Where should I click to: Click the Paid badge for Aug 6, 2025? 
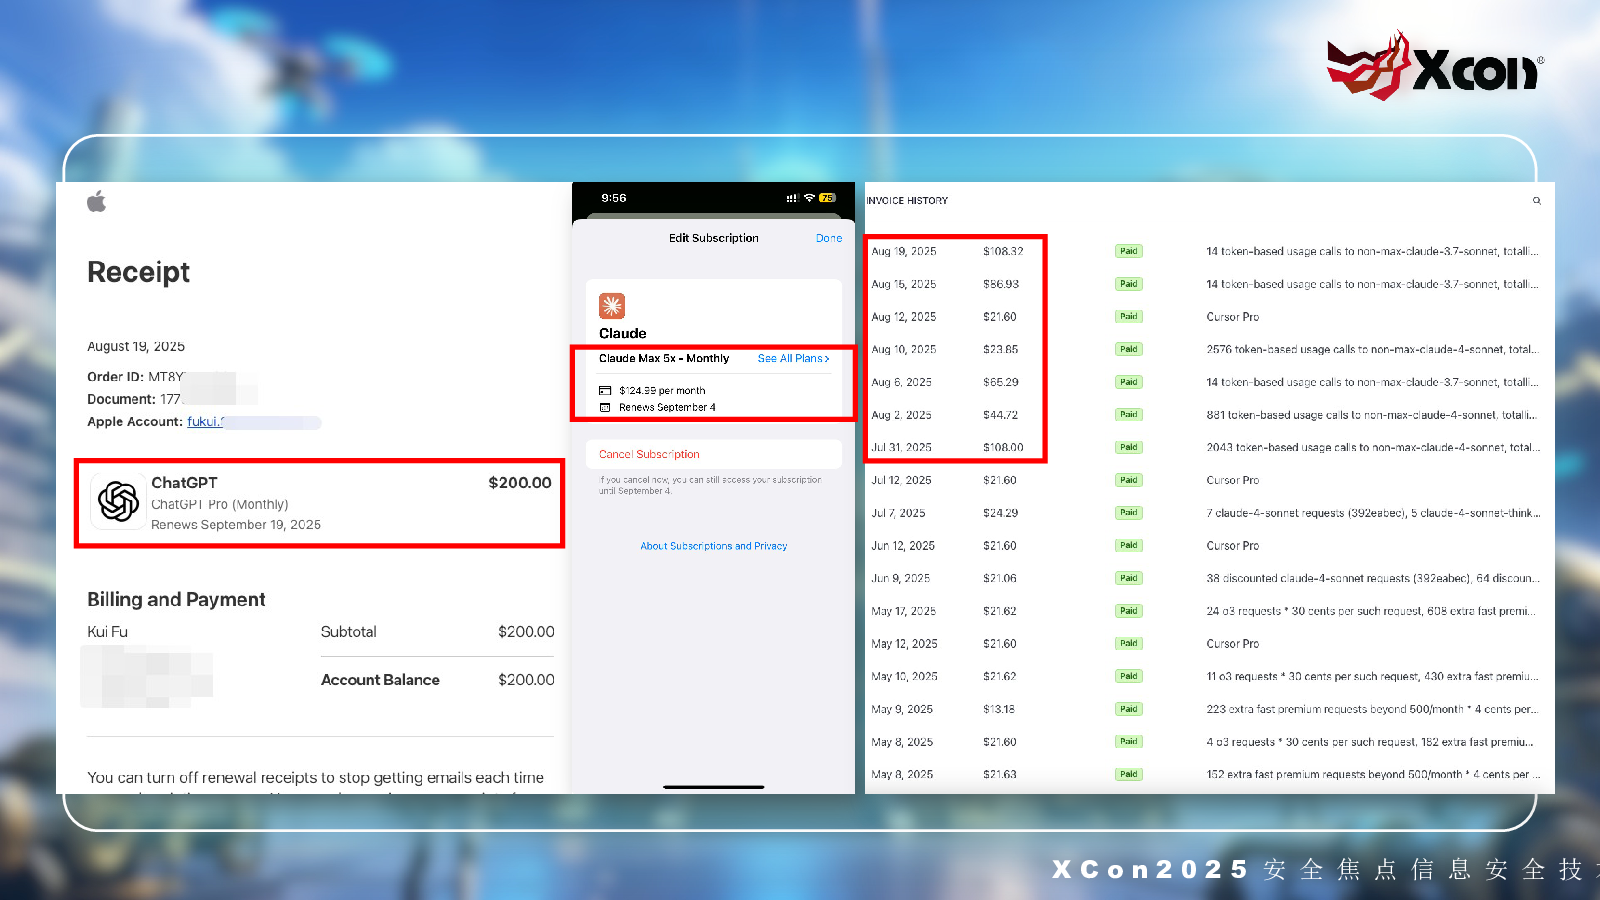(1129, 382)
